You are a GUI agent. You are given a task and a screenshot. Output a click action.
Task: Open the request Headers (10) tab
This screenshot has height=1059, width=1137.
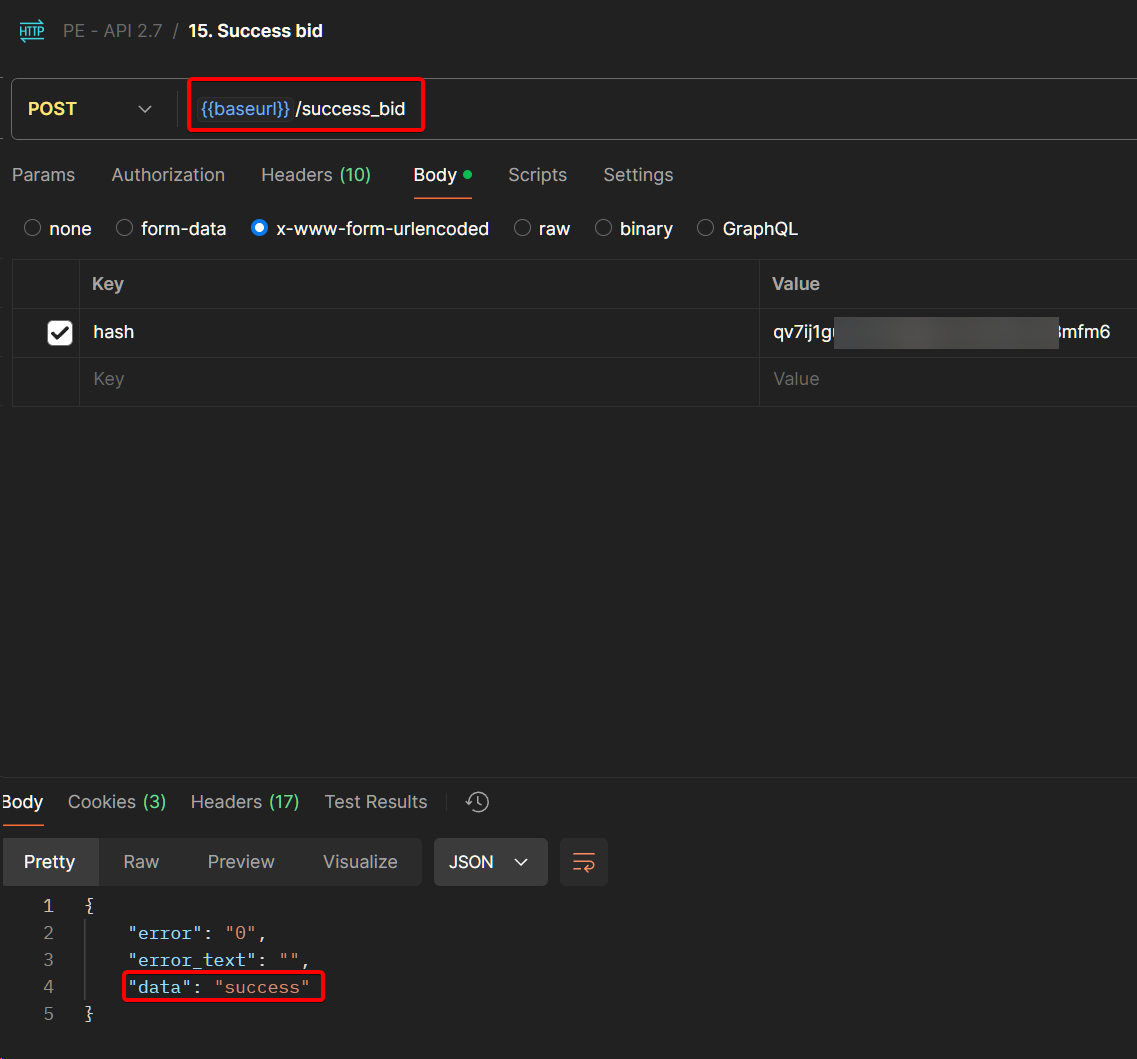(316, 175)
